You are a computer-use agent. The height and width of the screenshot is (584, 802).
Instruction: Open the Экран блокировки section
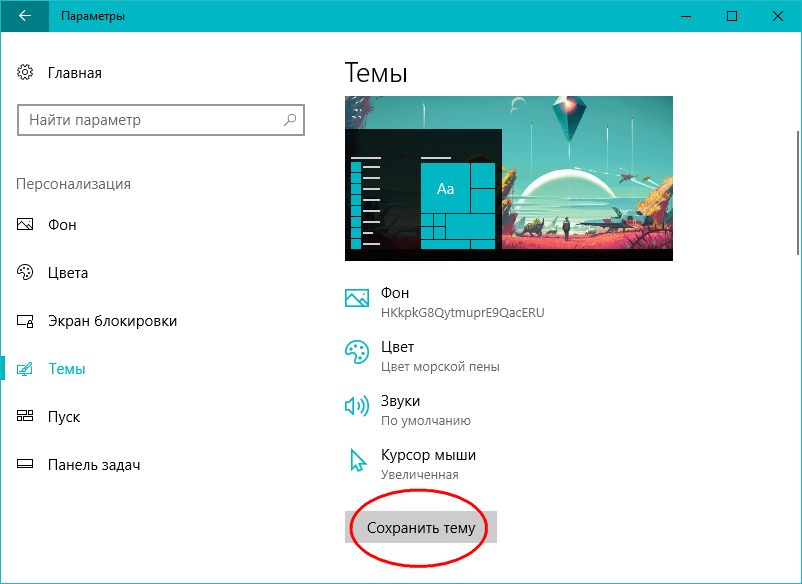tap(113, 321)
